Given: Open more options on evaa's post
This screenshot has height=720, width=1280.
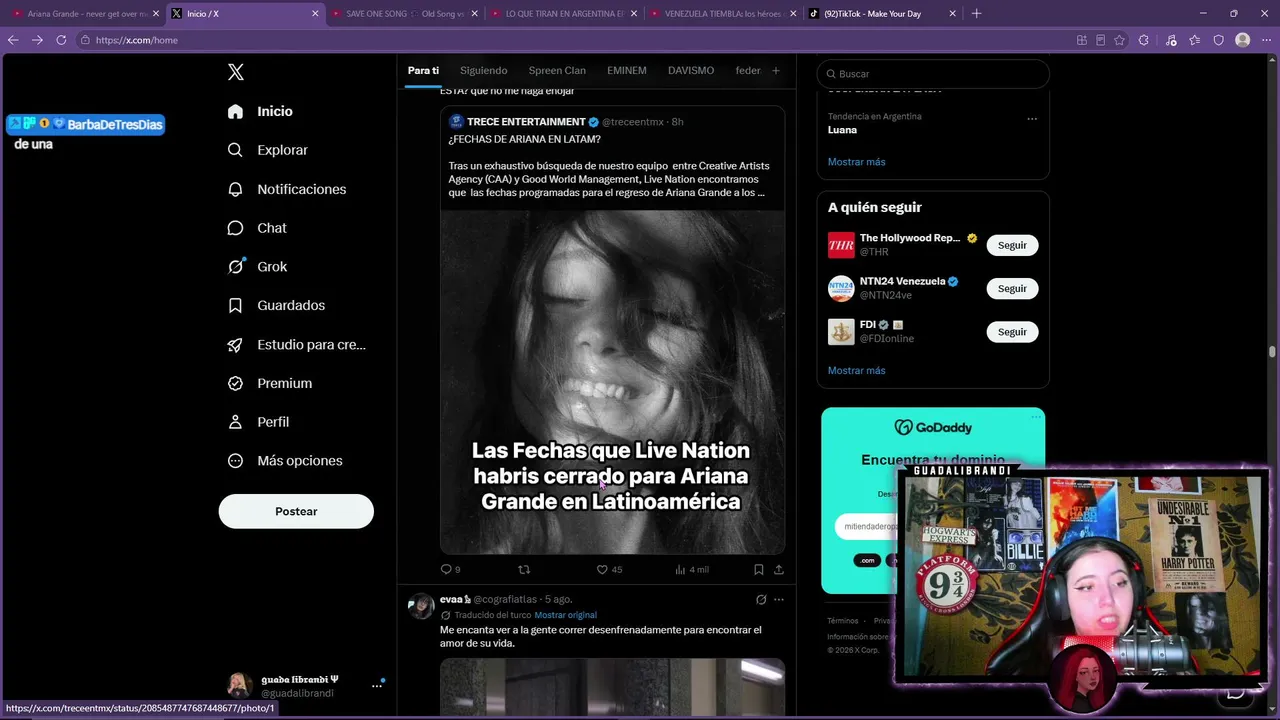Looking at the screenshot, I should (779, 599).
